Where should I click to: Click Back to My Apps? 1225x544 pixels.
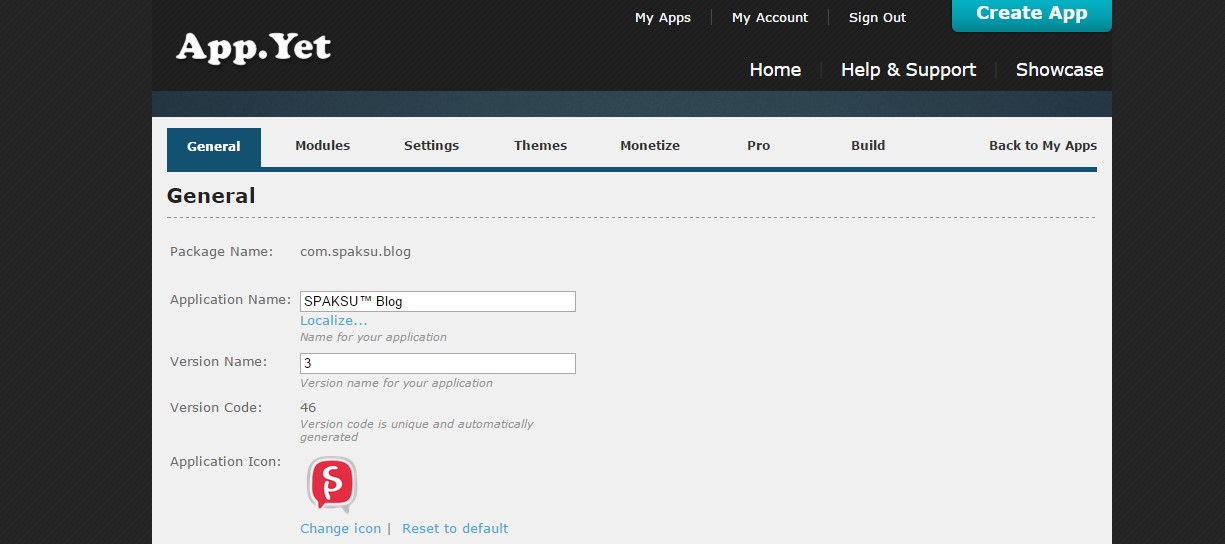click(x=1043, y=145)
